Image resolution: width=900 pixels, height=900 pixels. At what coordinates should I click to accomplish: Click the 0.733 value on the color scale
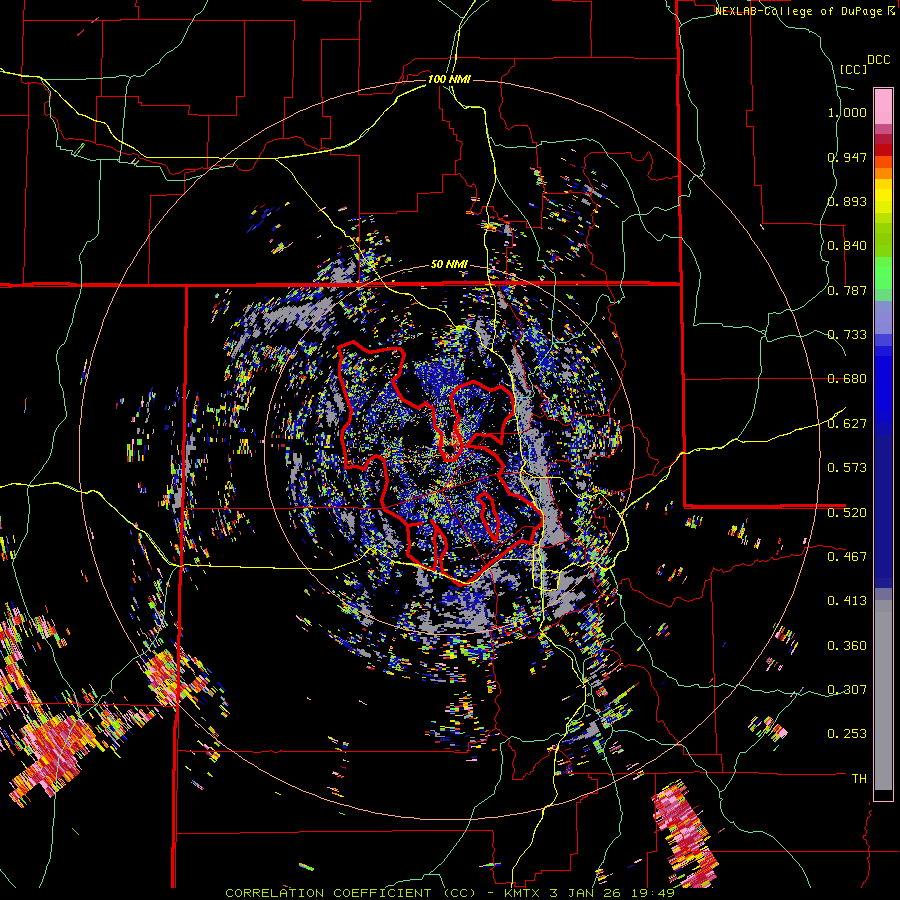coord(847,335)
